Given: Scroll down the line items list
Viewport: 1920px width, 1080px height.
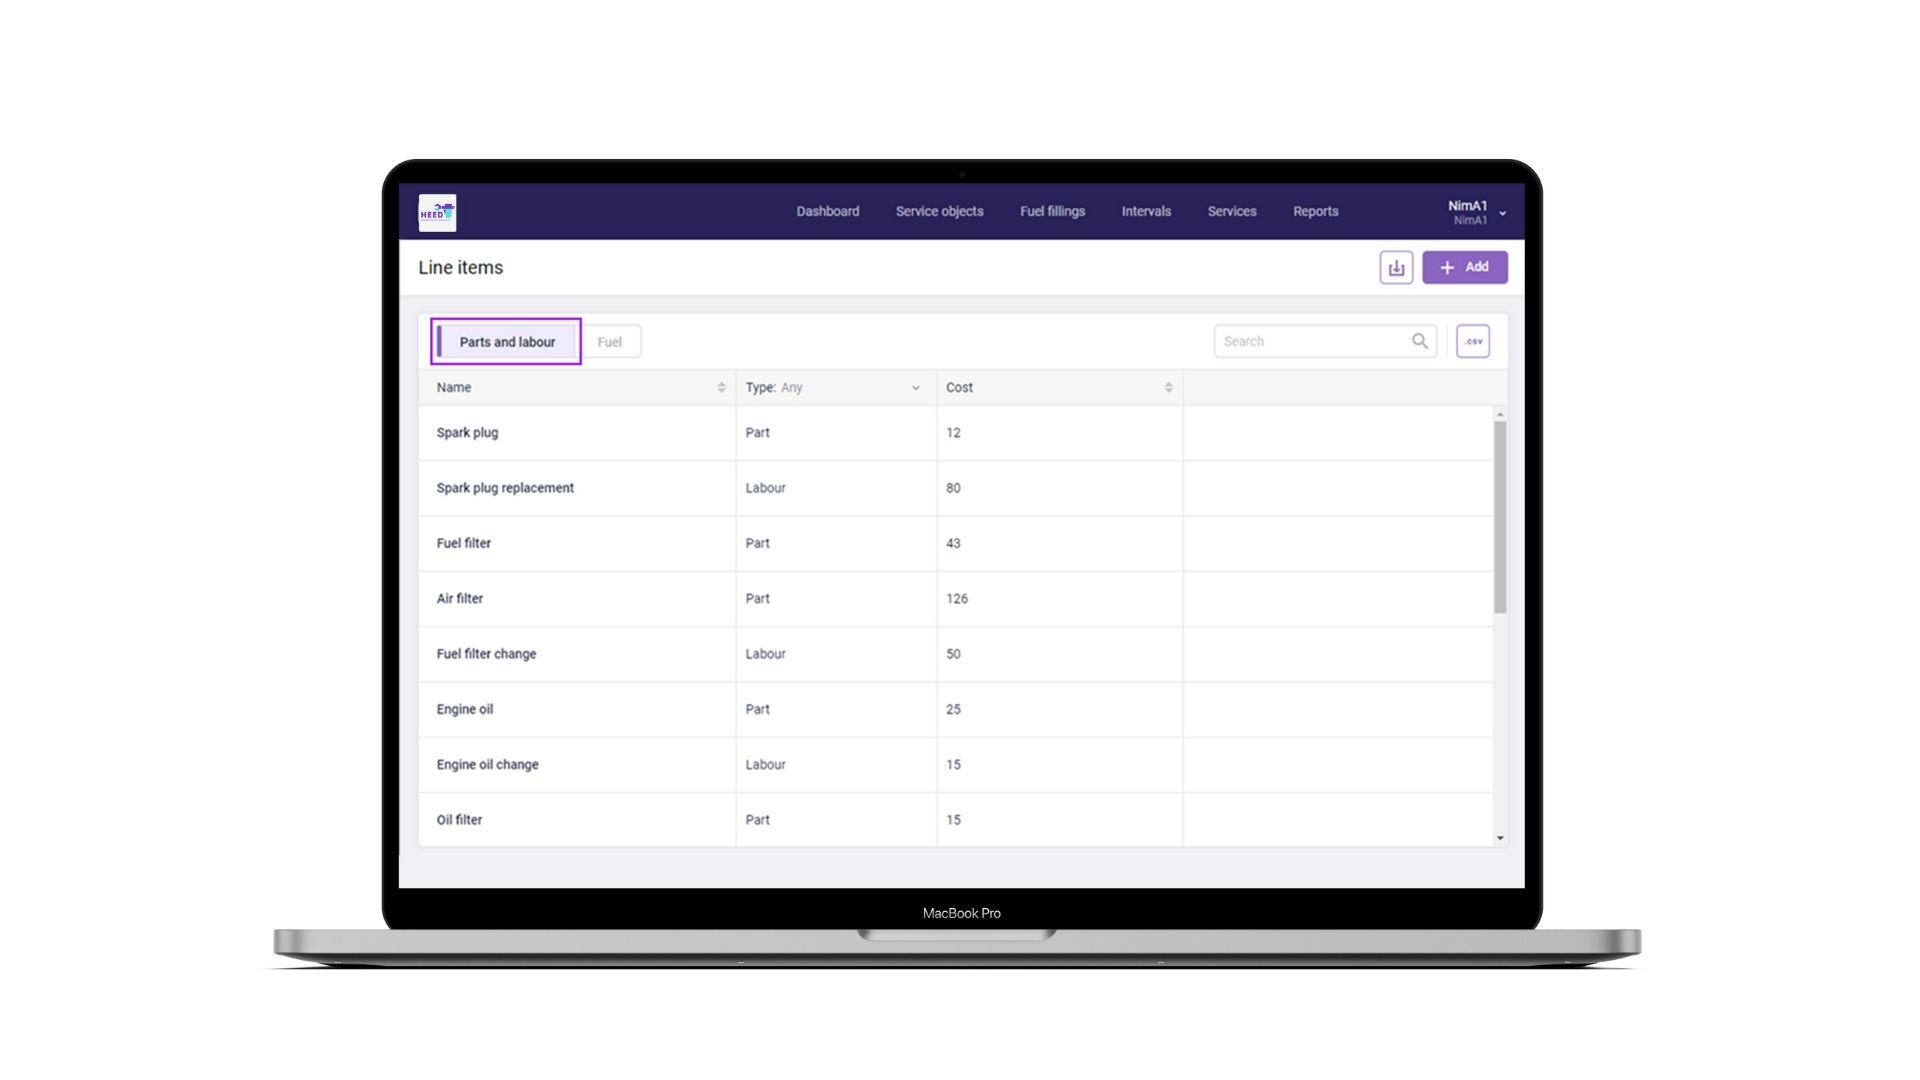Looking at the screenshot, I should 1499,839.
